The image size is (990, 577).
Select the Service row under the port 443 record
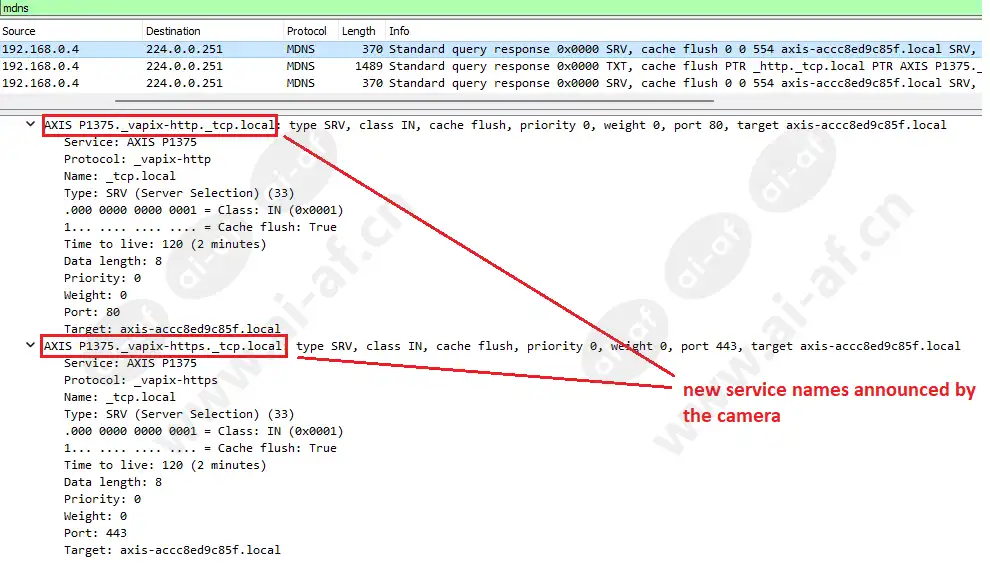131,363
